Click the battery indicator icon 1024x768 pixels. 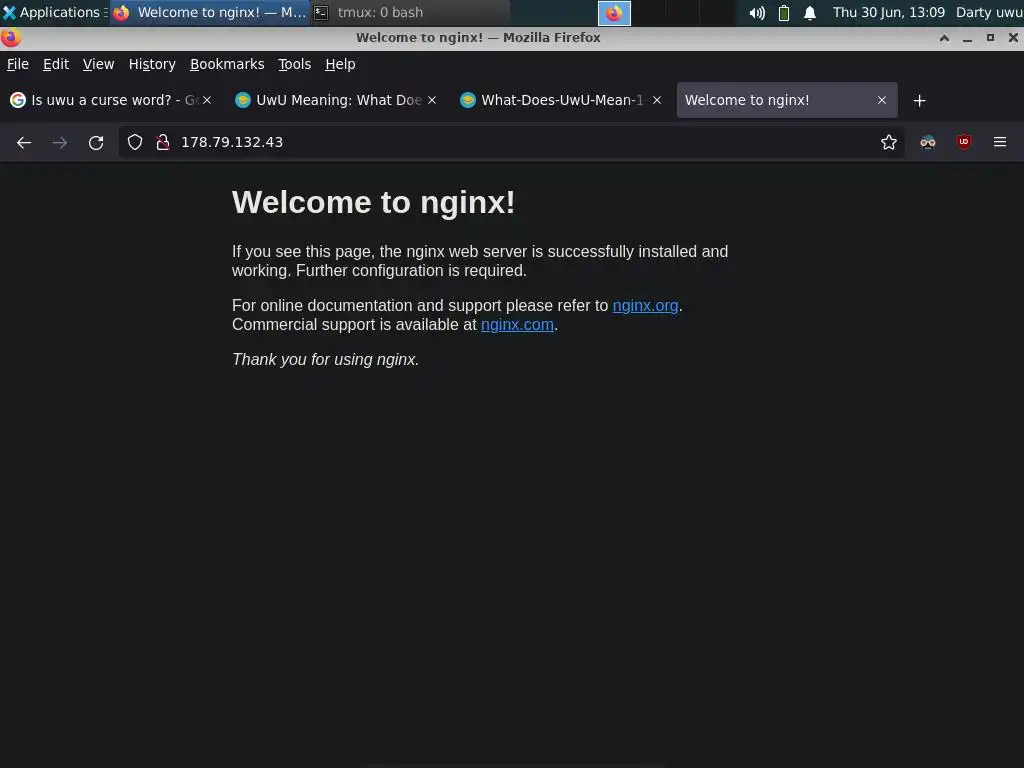click(x=784, y=13)
